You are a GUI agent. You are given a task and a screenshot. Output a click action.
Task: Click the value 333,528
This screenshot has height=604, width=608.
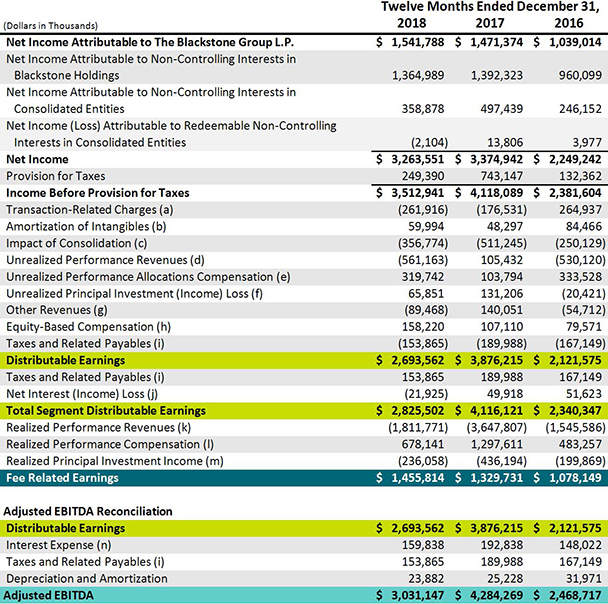[580, 277]
